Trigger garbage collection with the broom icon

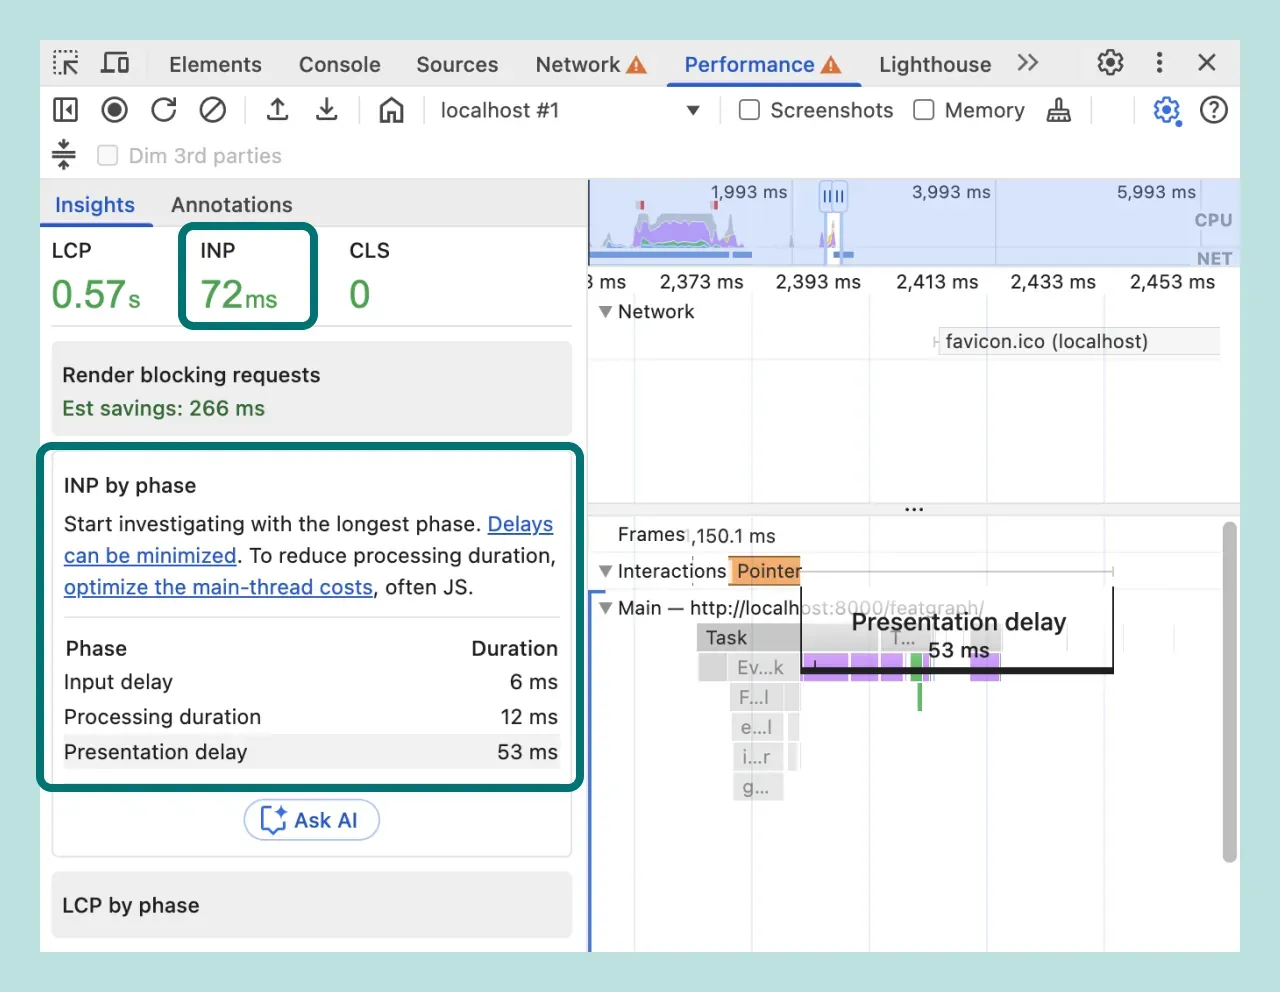tap(1058, 110)
